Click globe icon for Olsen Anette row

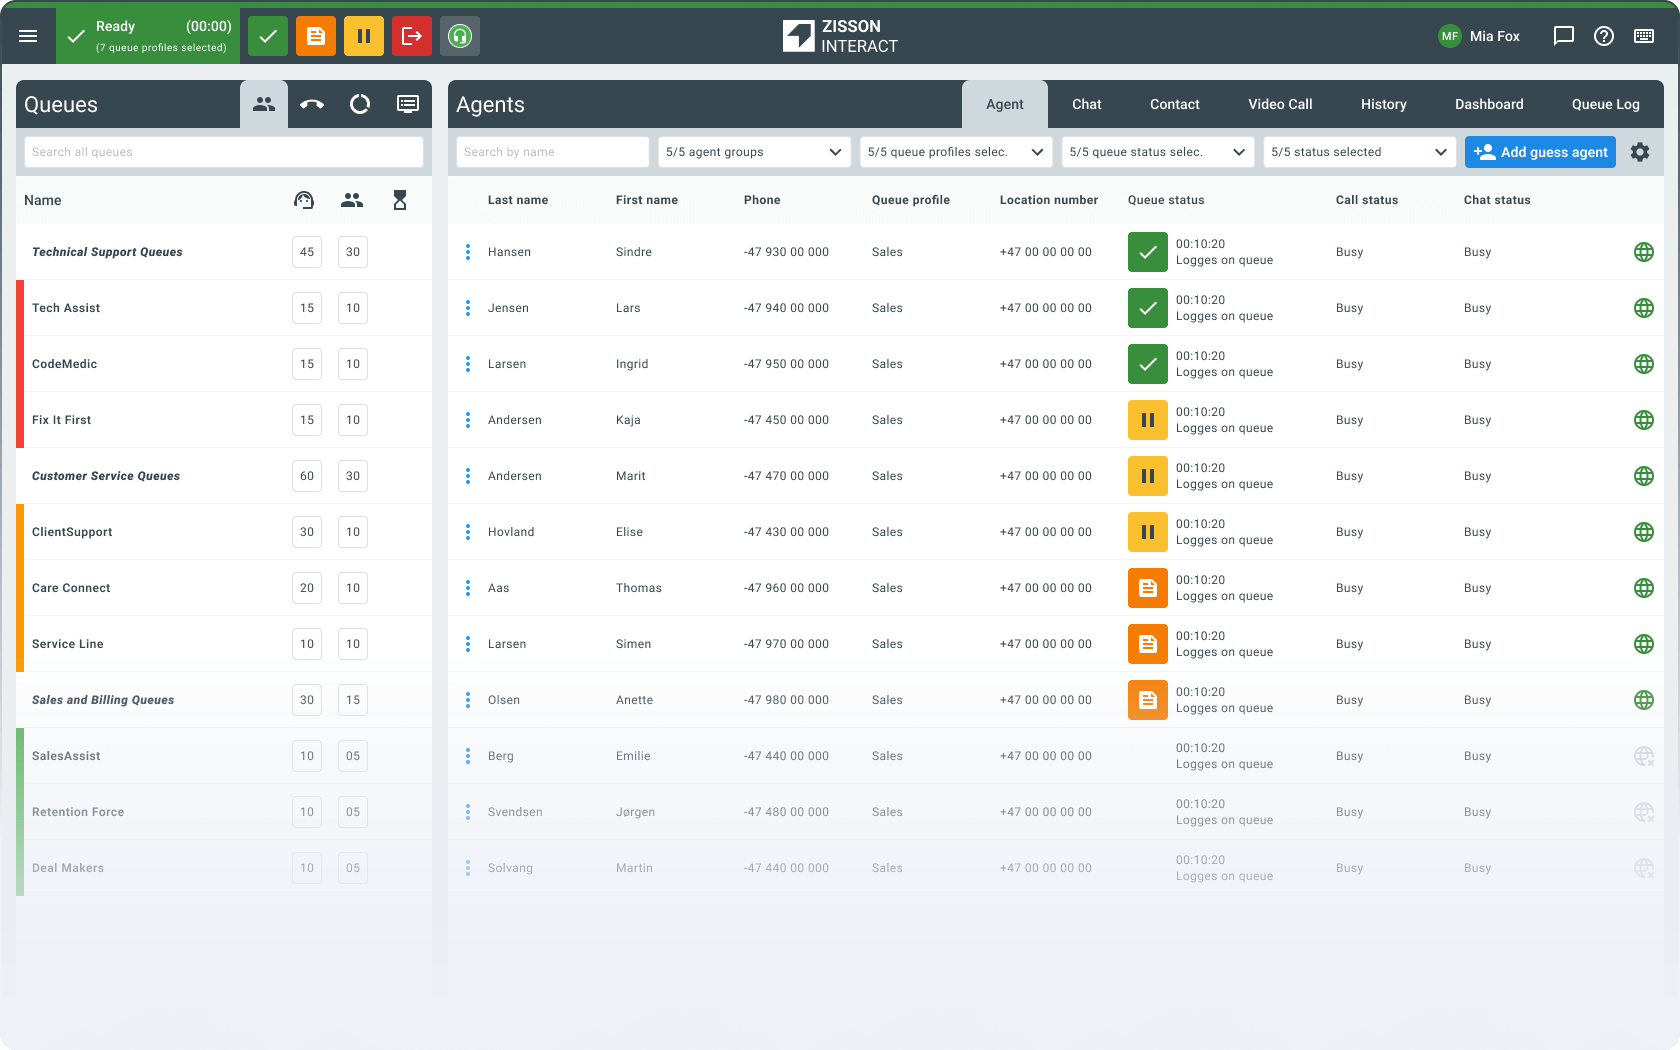[x=1644, y=700]
